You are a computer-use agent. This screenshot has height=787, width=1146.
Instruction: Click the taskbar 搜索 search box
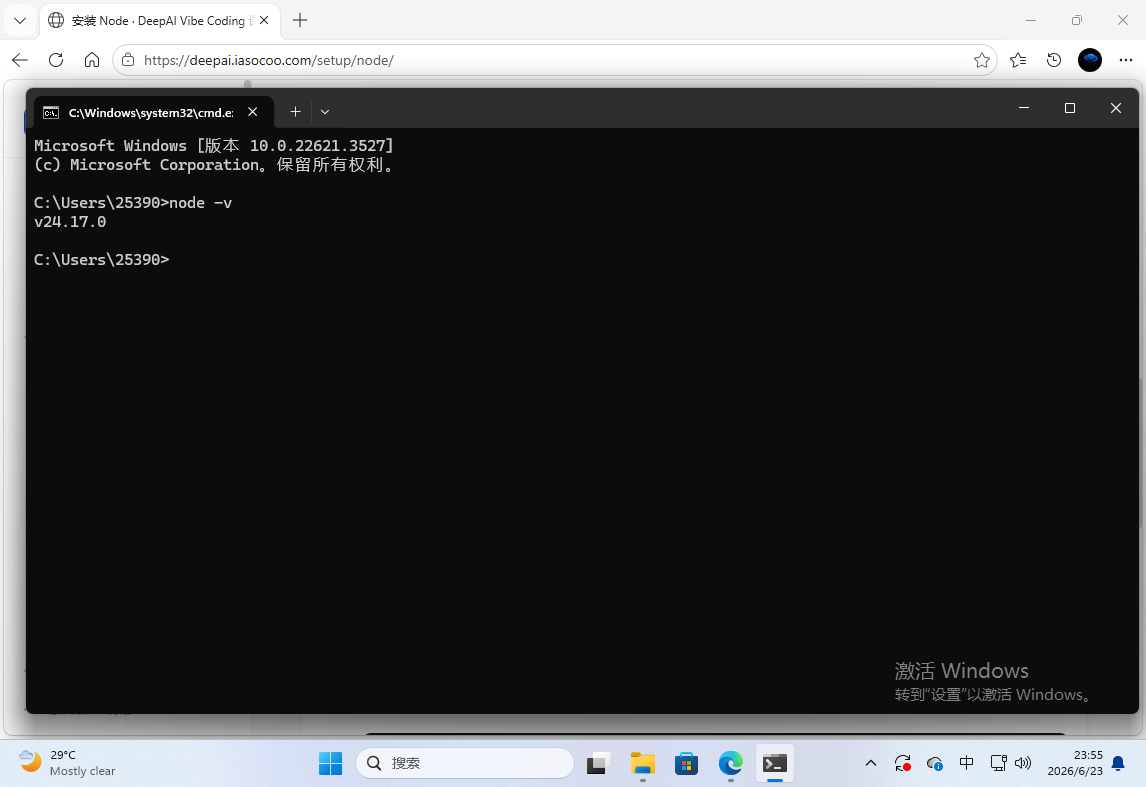click(465, 763)
